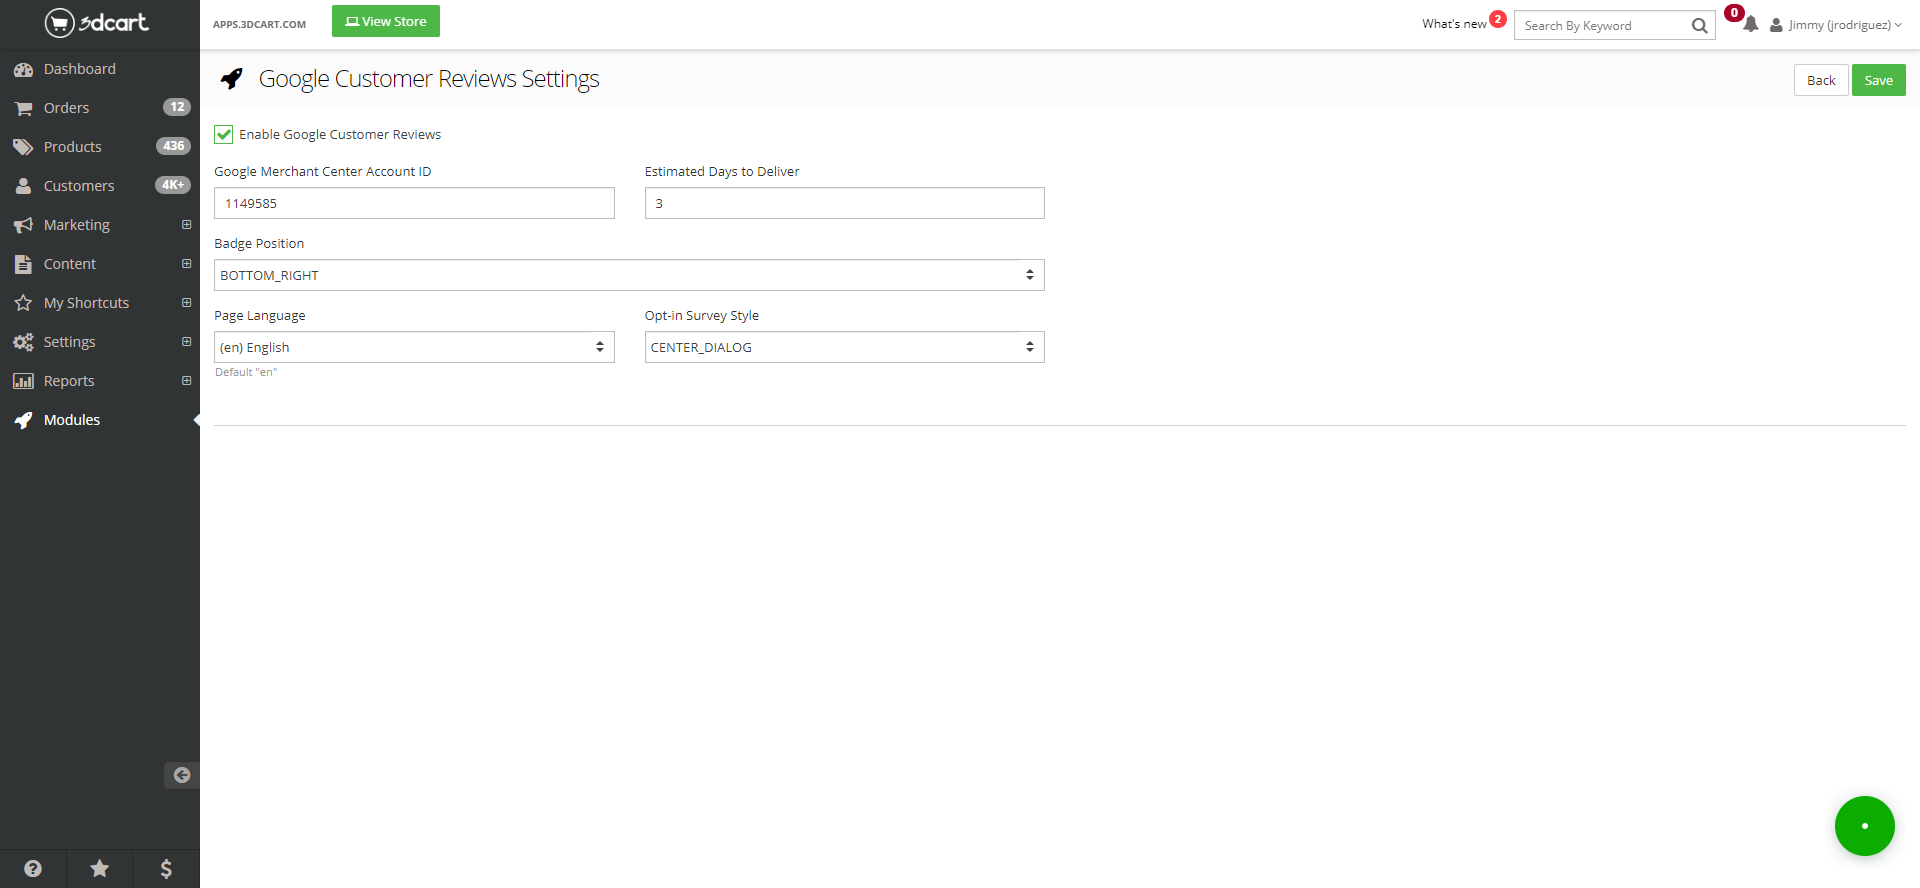The image size is (1920, 888).
Task: Click the notifications bell icon
Action: point(1750,25)
